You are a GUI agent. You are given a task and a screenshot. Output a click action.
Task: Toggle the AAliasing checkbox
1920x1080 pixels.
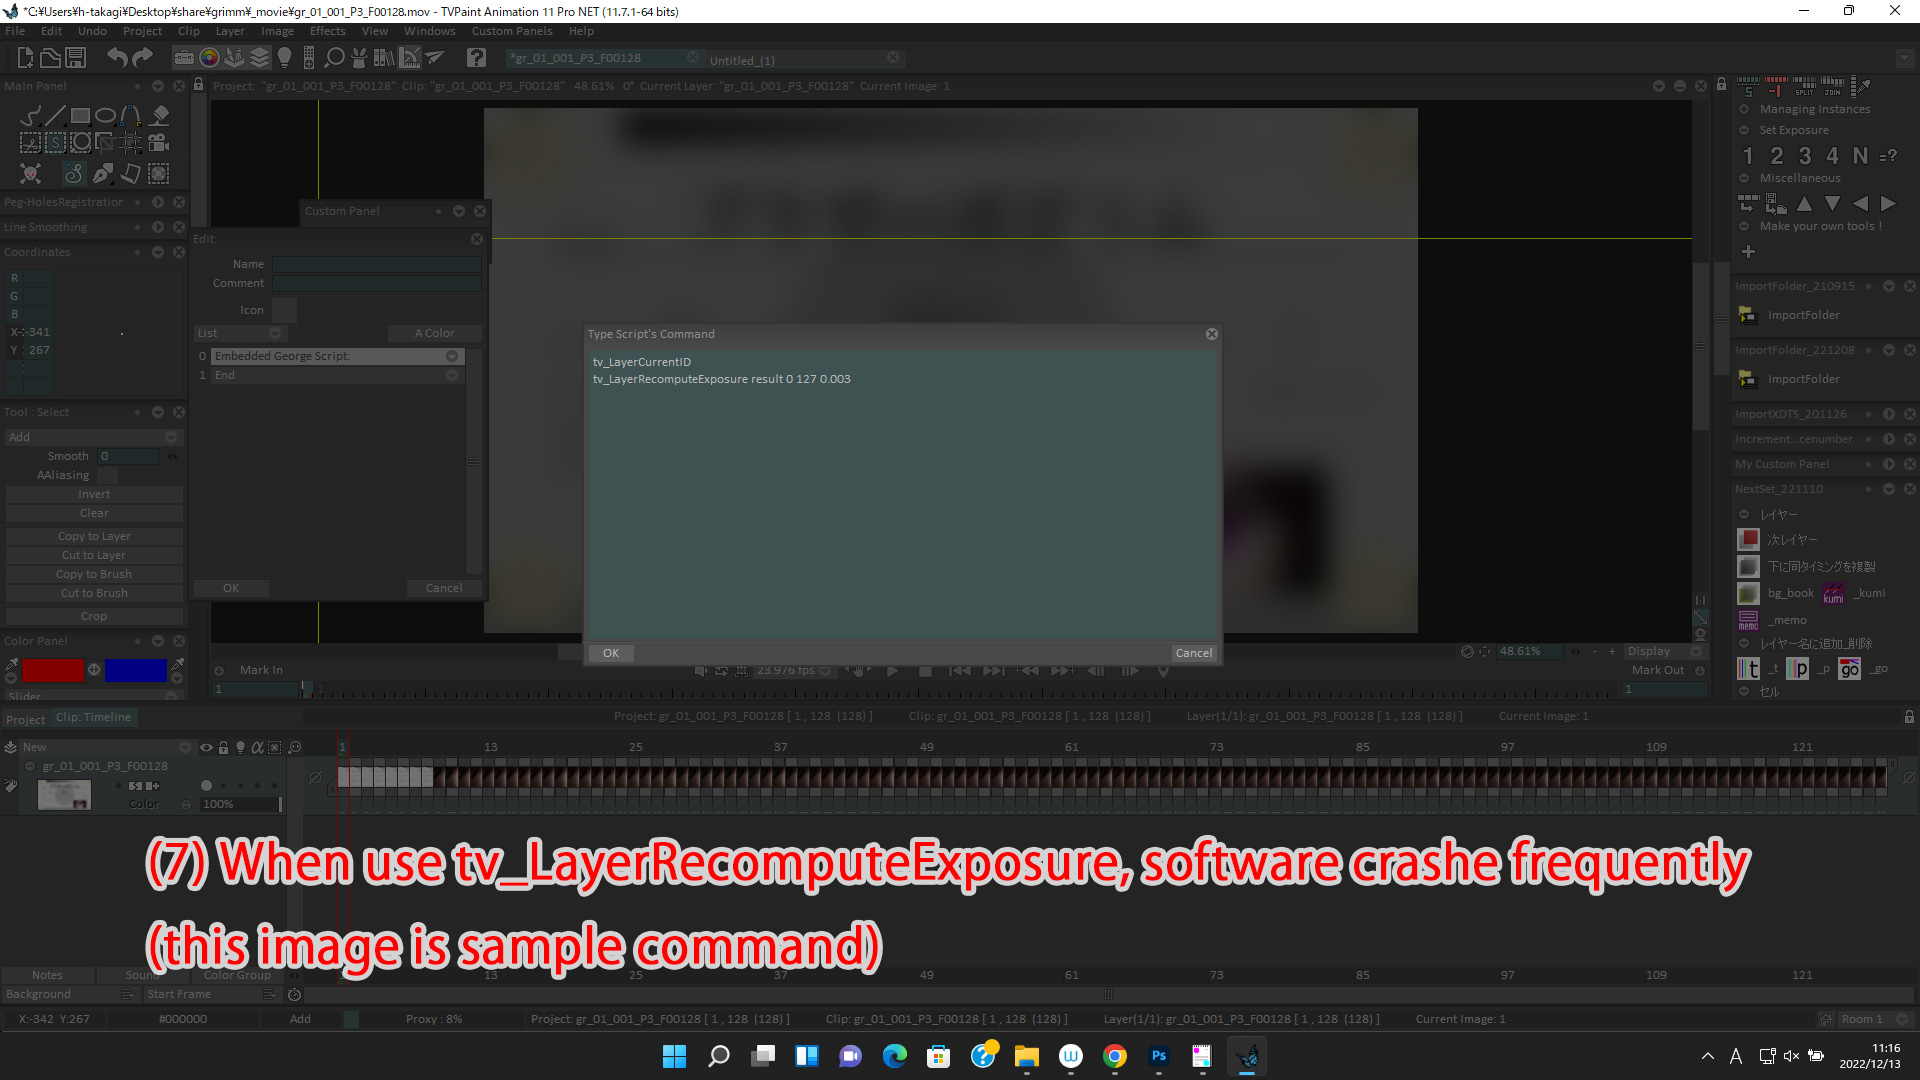pyautogui.click(x=108, y=475)
